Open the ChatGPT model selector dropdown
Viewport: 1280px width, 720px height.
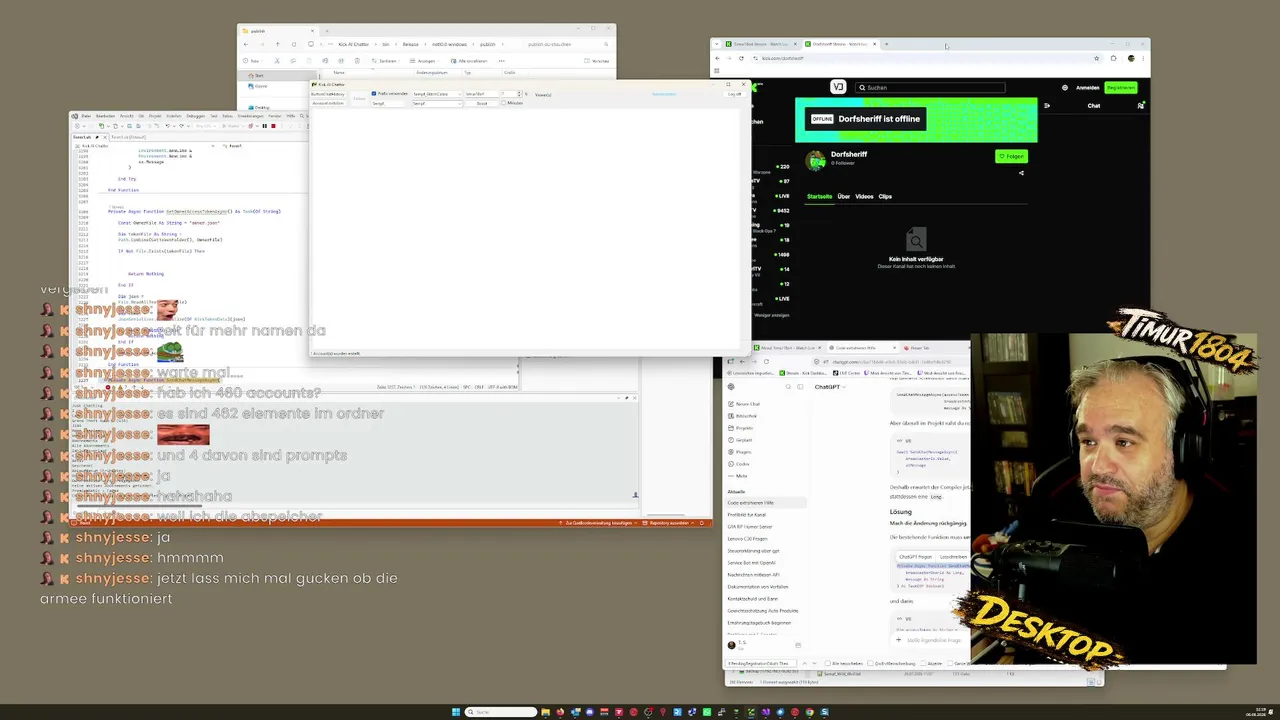click(830, 387)
